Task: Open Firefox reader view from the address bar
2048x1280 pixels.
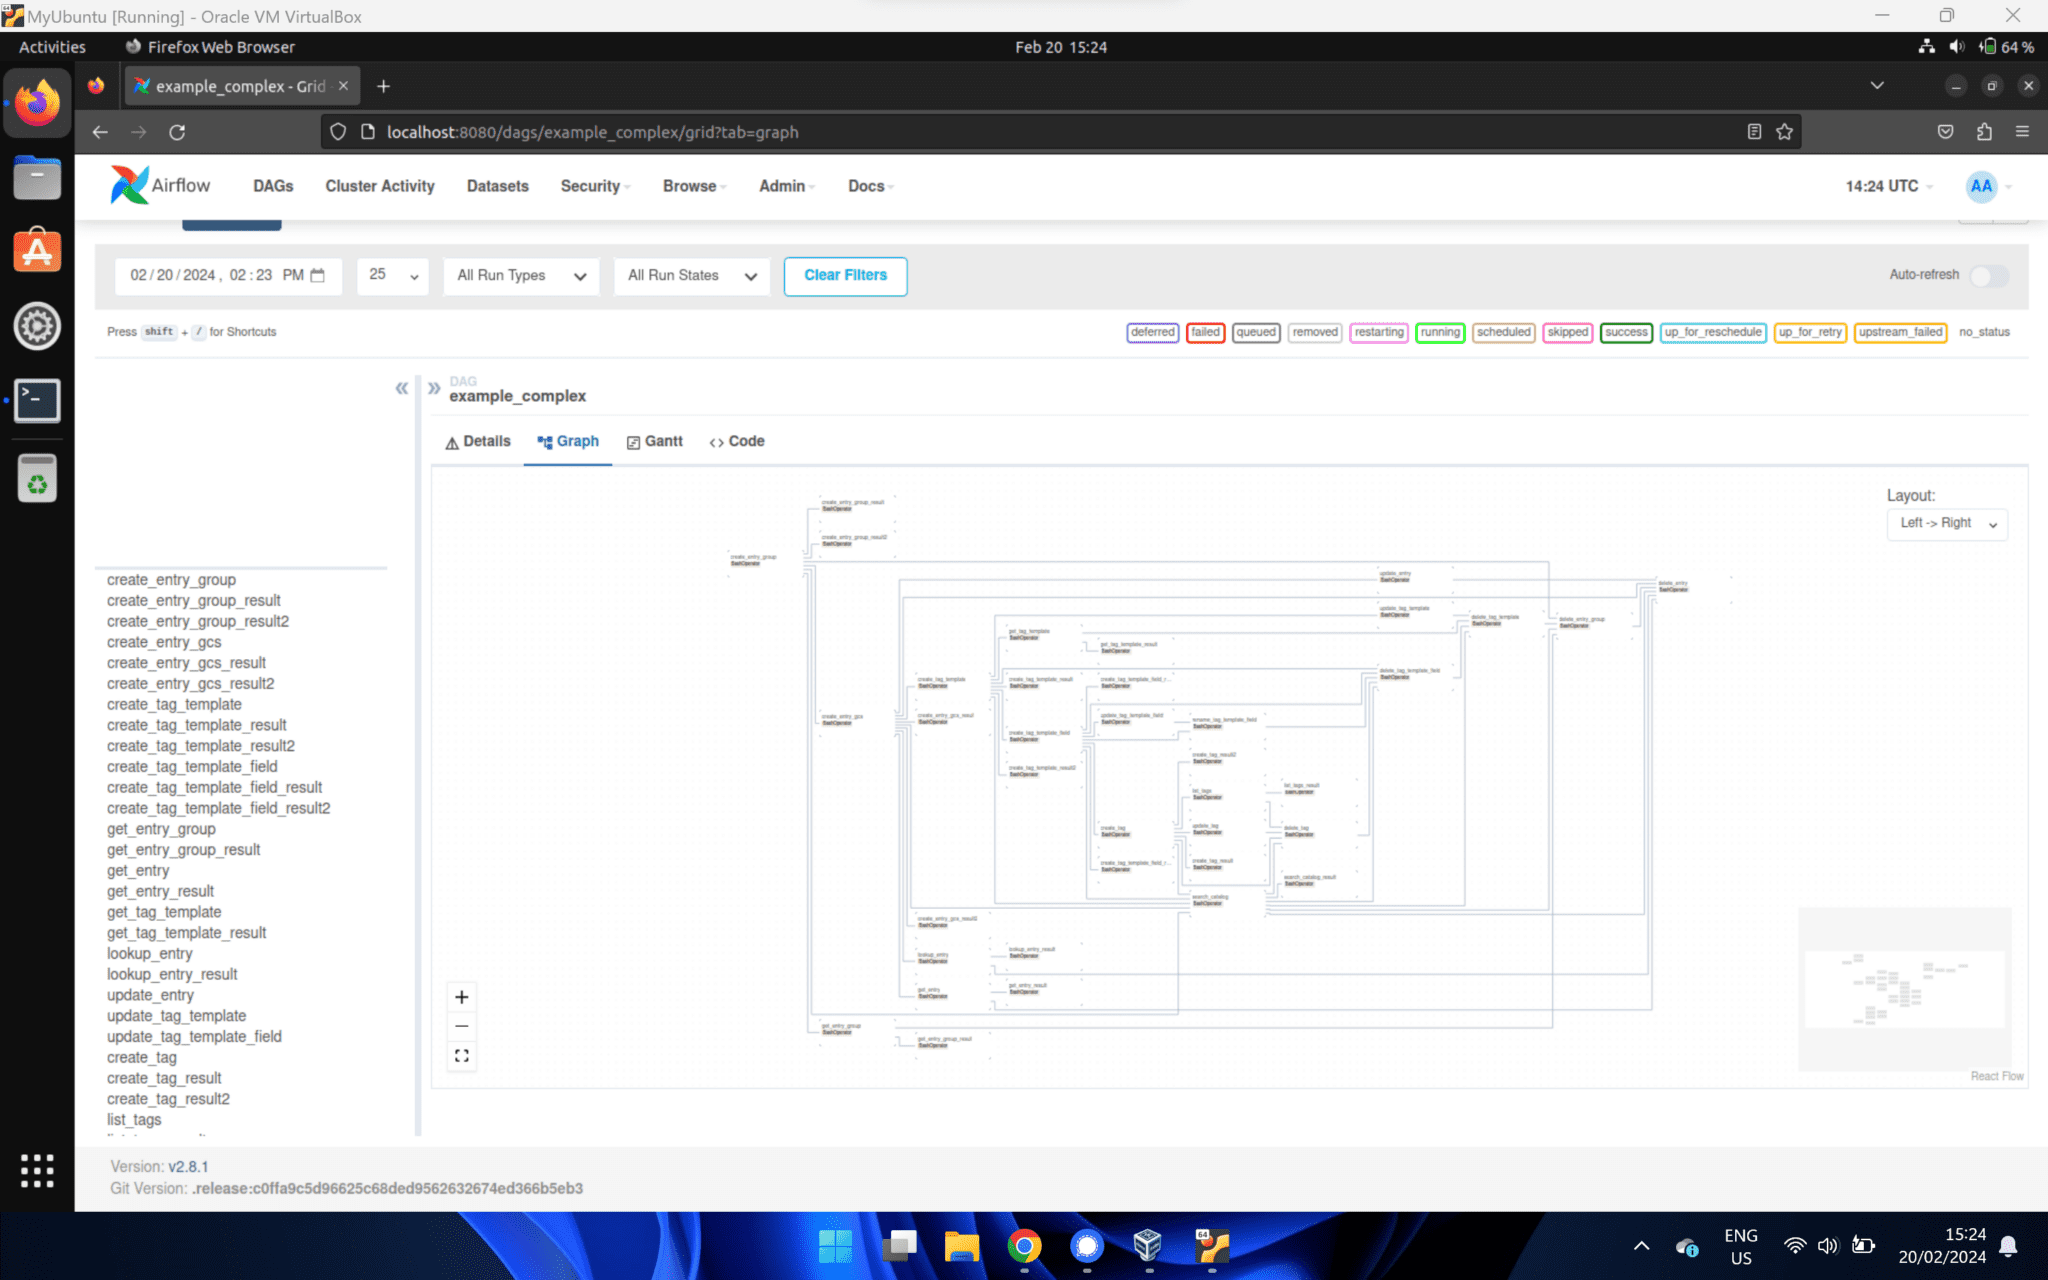Action: (1754, 131)
